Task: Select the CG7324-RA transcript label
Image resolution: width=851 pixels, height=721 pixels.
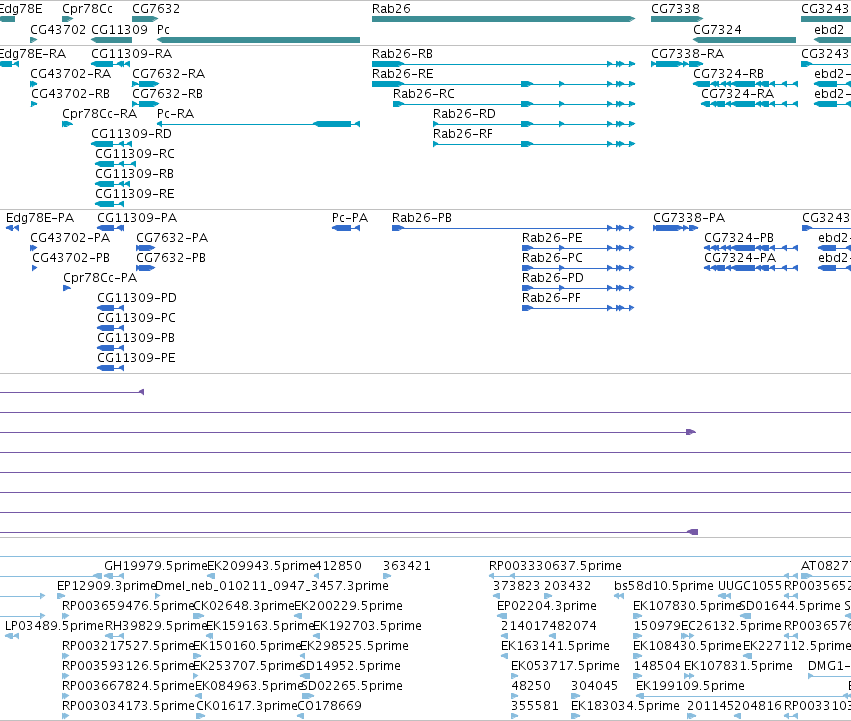Action: click(738, 94)
